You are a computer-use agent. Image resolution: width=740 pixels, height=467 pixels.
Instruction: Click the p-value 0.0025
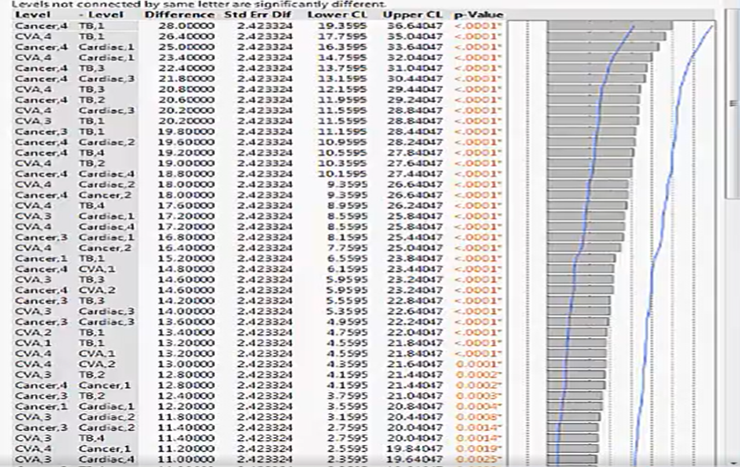[479, 459]
